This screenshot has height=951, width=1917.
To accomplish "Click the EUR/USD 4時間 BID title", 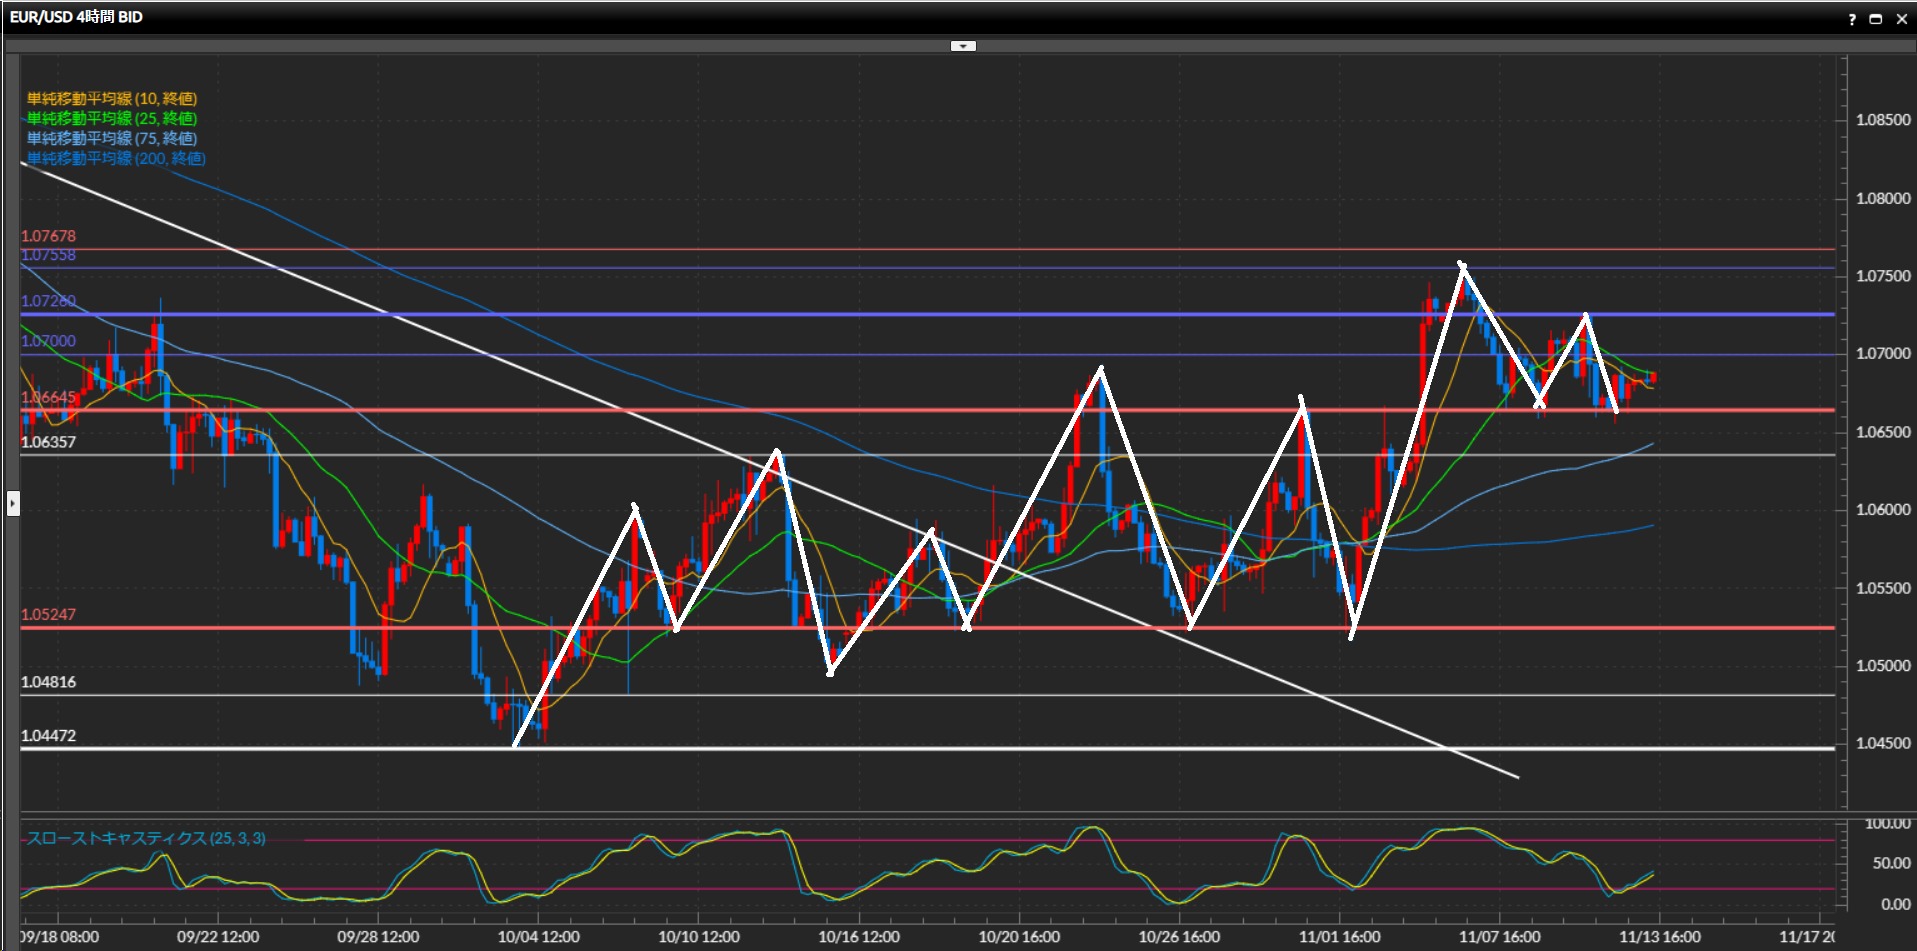I will [x=76, y=17].
